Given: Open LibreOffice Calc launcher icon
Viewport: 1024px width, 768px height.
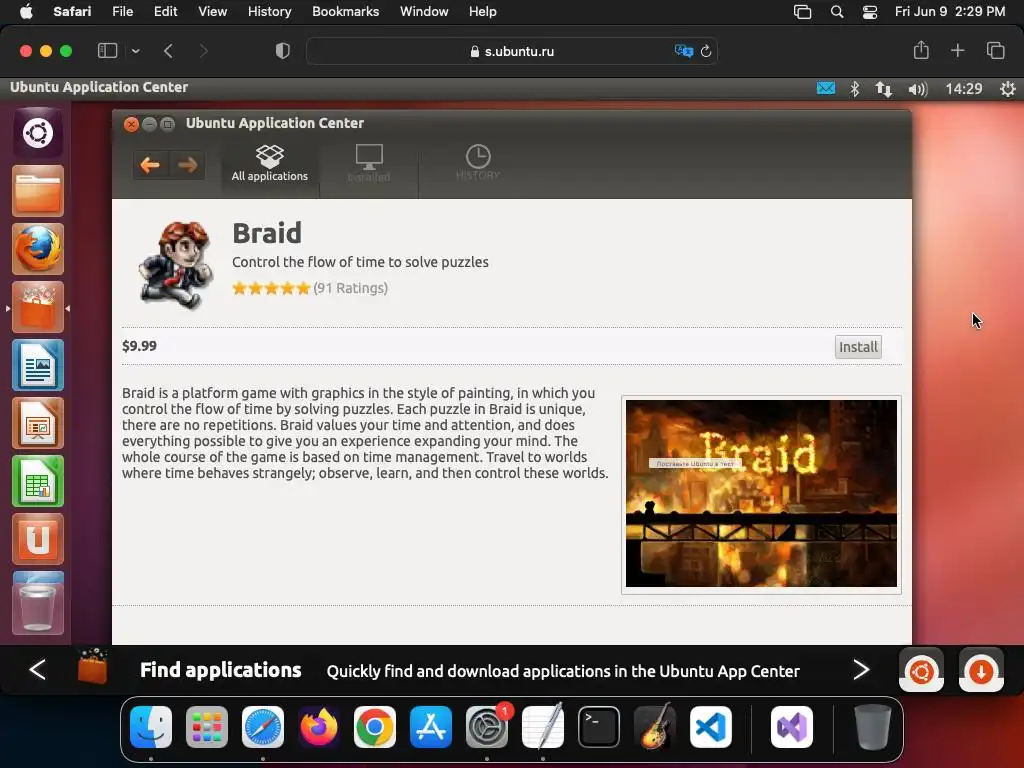Looking at the screenshot, I should click(38, 481).
